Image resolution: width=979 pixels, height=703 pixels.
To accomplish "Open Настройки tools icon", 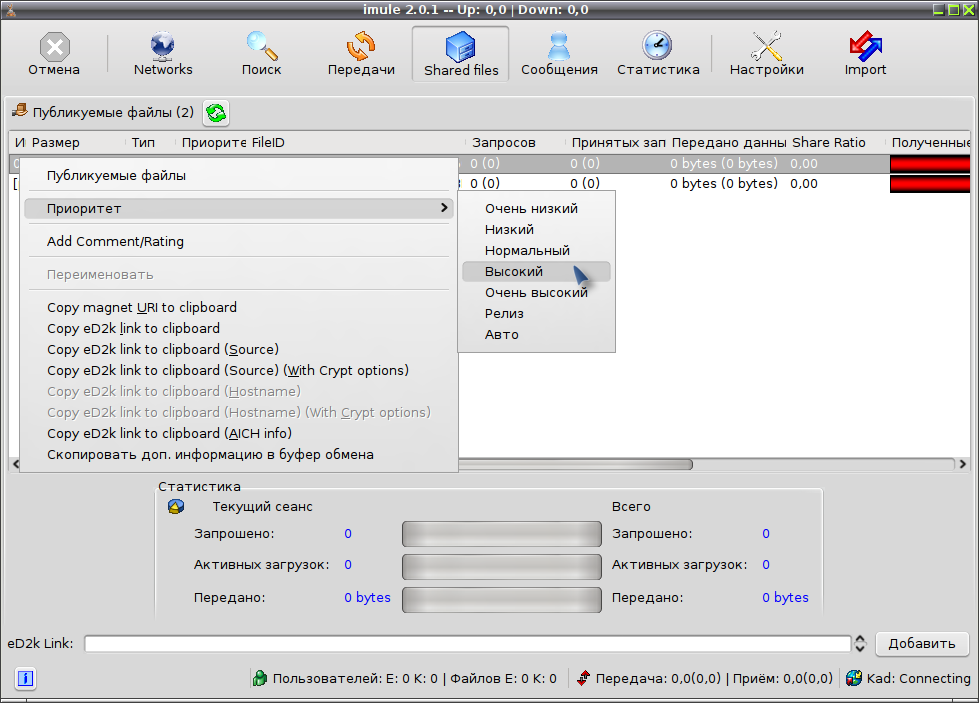I will [766, 46].
